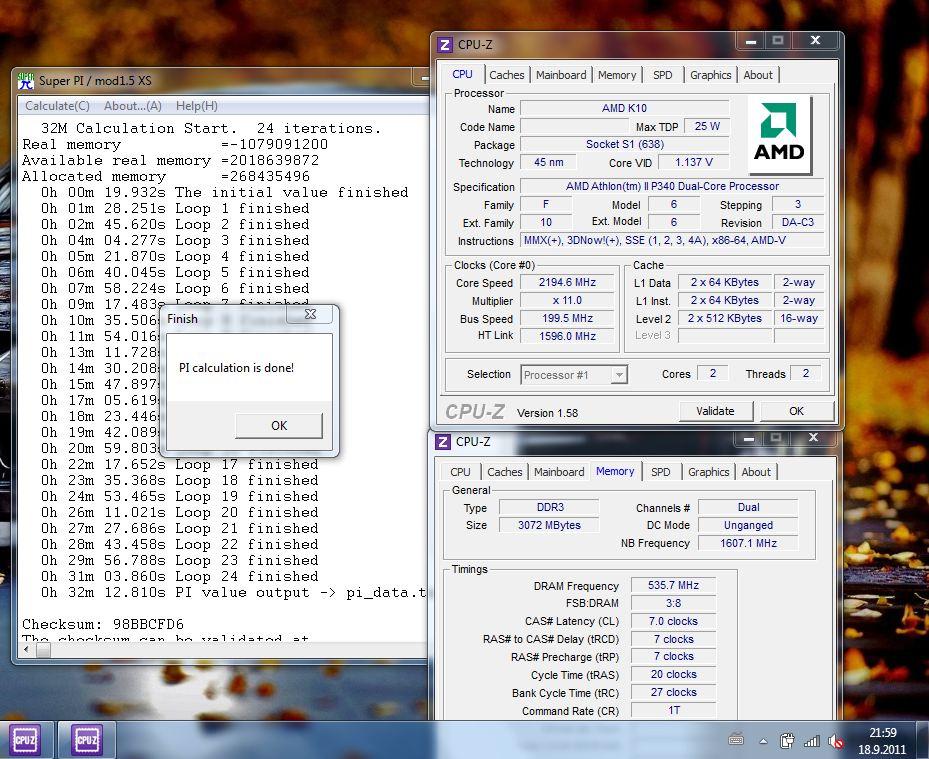Click the Core Speed value 2194.6 MHz
Viewport: 929px width, 759px height.
coord(567,283)
